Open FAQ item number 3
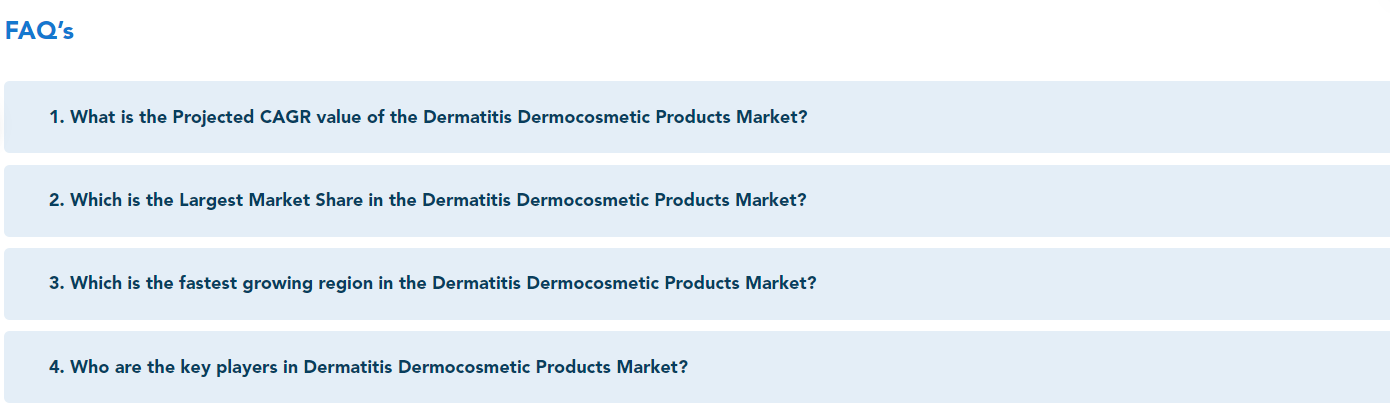This screenshot has height=408, width=1390. click(x=697, y=284)
